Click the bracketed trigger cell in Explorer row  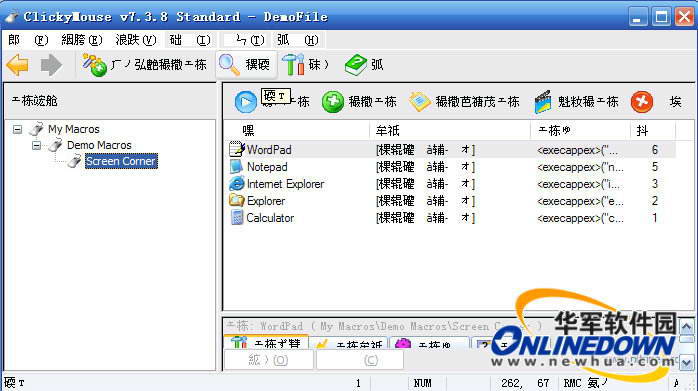[x=426, y=200]
